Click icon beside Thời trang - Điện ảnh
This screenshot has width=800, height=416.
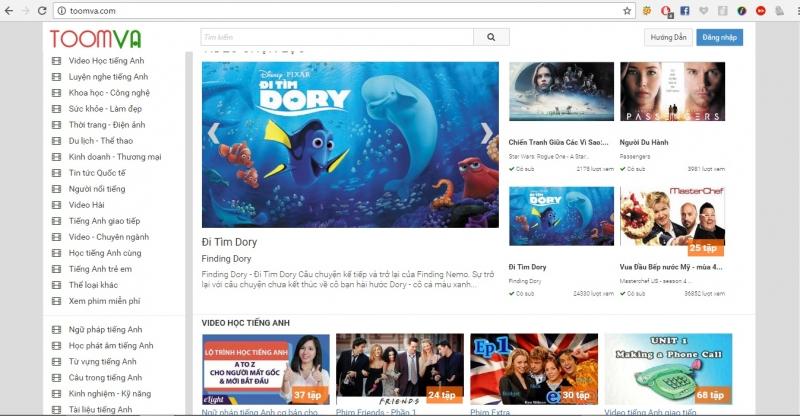(x=56, y=125)
